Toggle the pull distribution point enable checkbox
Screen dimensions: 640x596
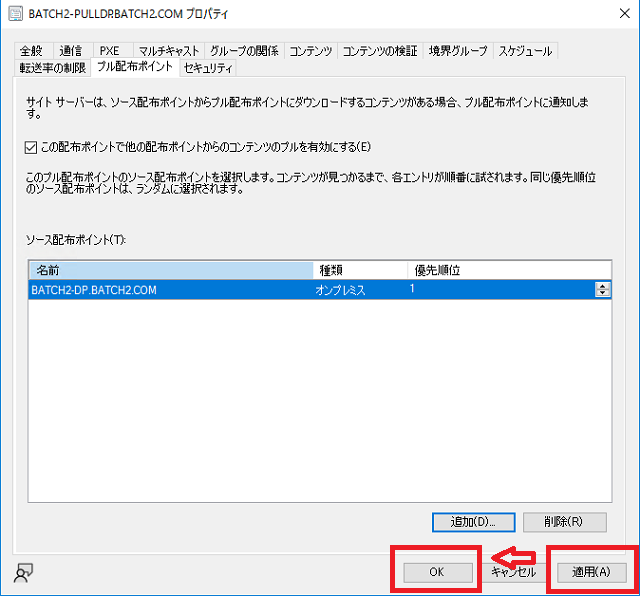[x=30, y=148]
